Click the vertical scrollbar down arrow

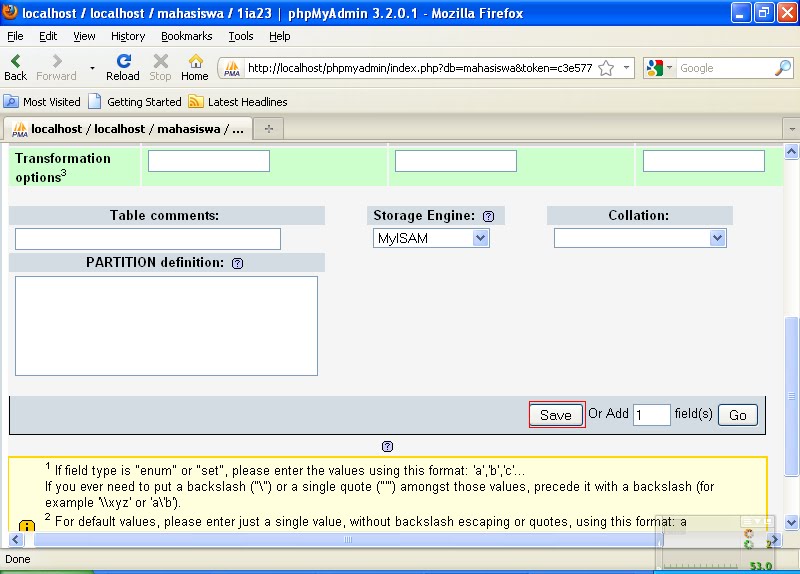[791, 522]
